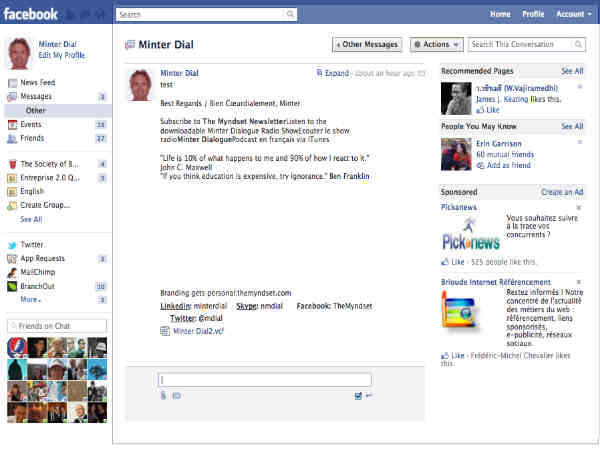Open the Account dropdown menu
This screenshot has width=600, height=450.
pos(573,14)
